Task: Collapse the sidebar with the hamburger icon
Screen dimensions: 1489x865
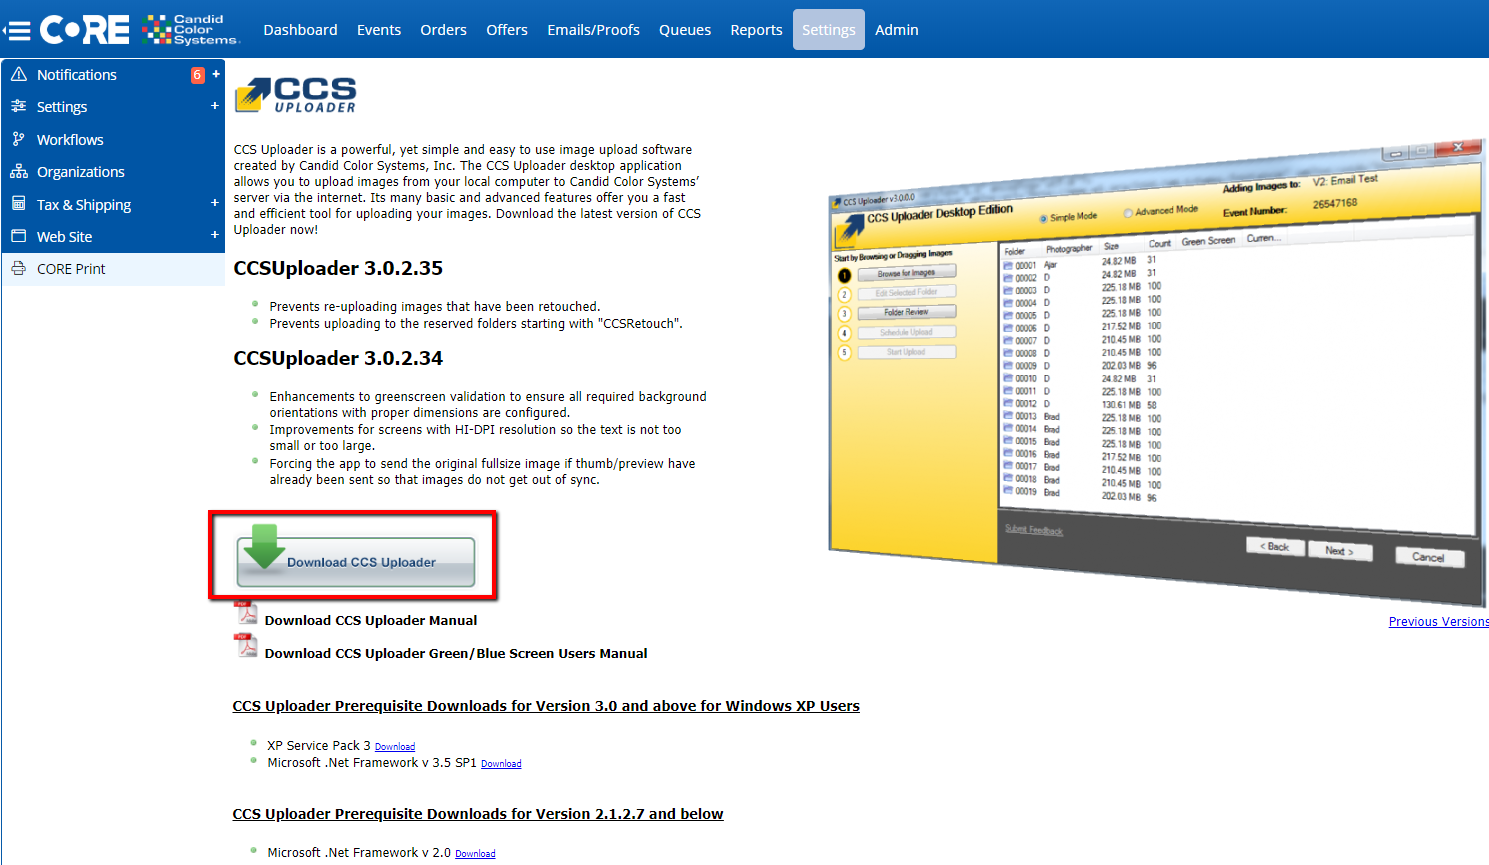Action: [x=17, y=30]
